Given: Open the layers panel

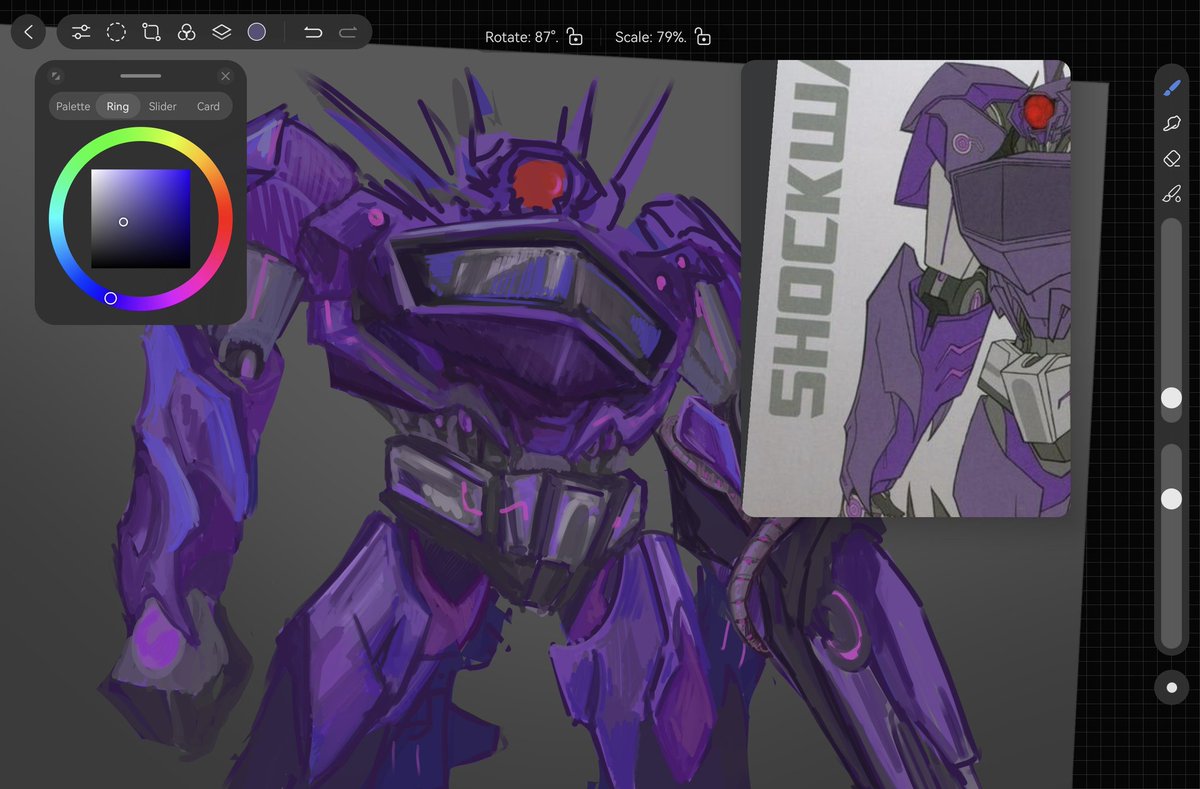Looking at the screenshot, I should (x=221, y=32).
